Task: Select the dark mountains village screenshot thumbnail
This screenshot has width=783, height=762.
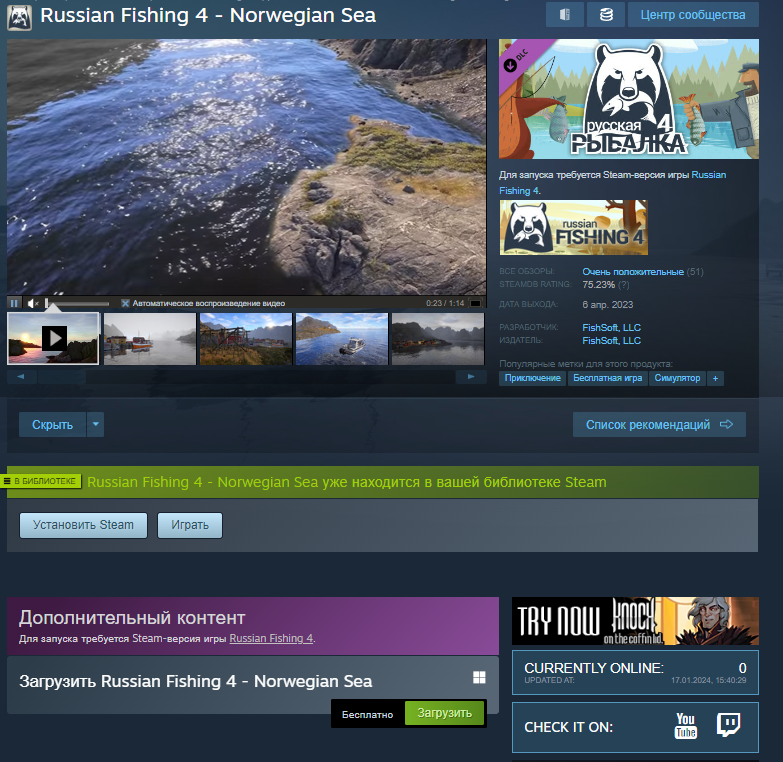Action: point(437,339)
